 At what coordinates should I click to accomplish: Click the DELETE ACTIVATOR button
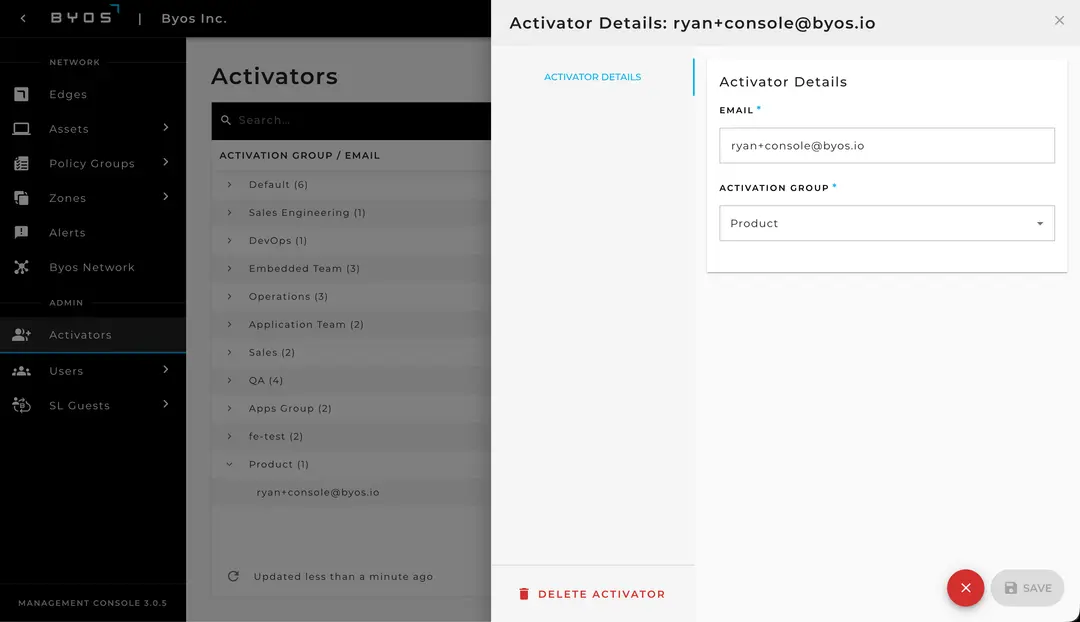592,594
